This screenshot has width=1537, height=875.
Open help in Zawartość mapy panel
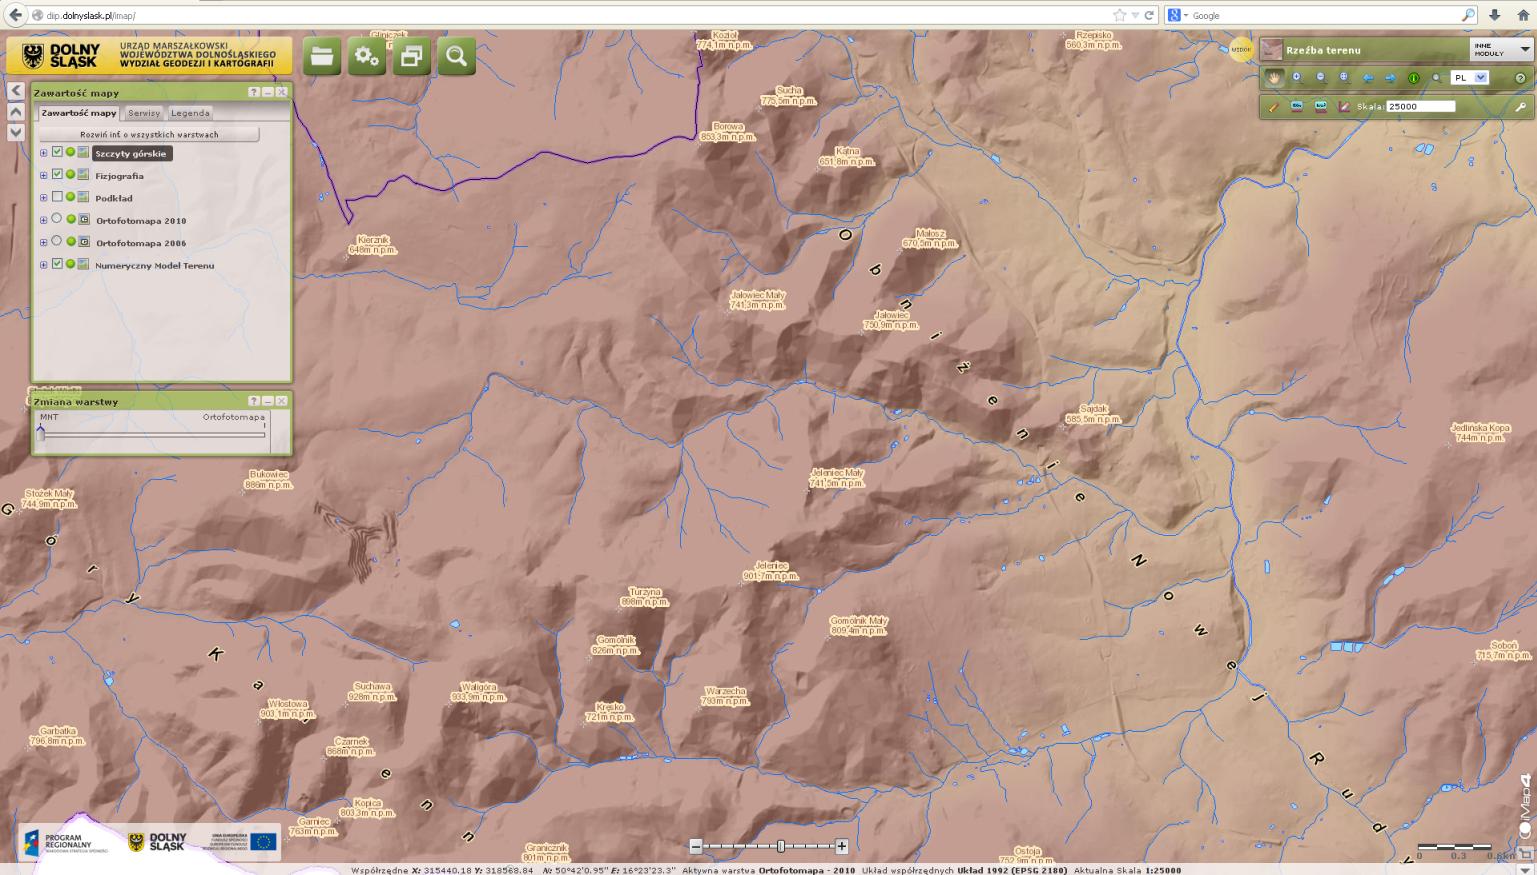(254, 92)
